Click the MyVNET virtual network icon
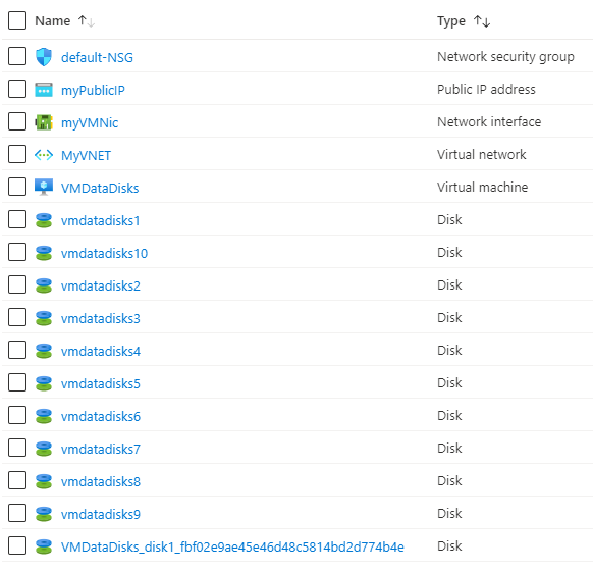Screen dimensions: 593x573 [44, 155]
